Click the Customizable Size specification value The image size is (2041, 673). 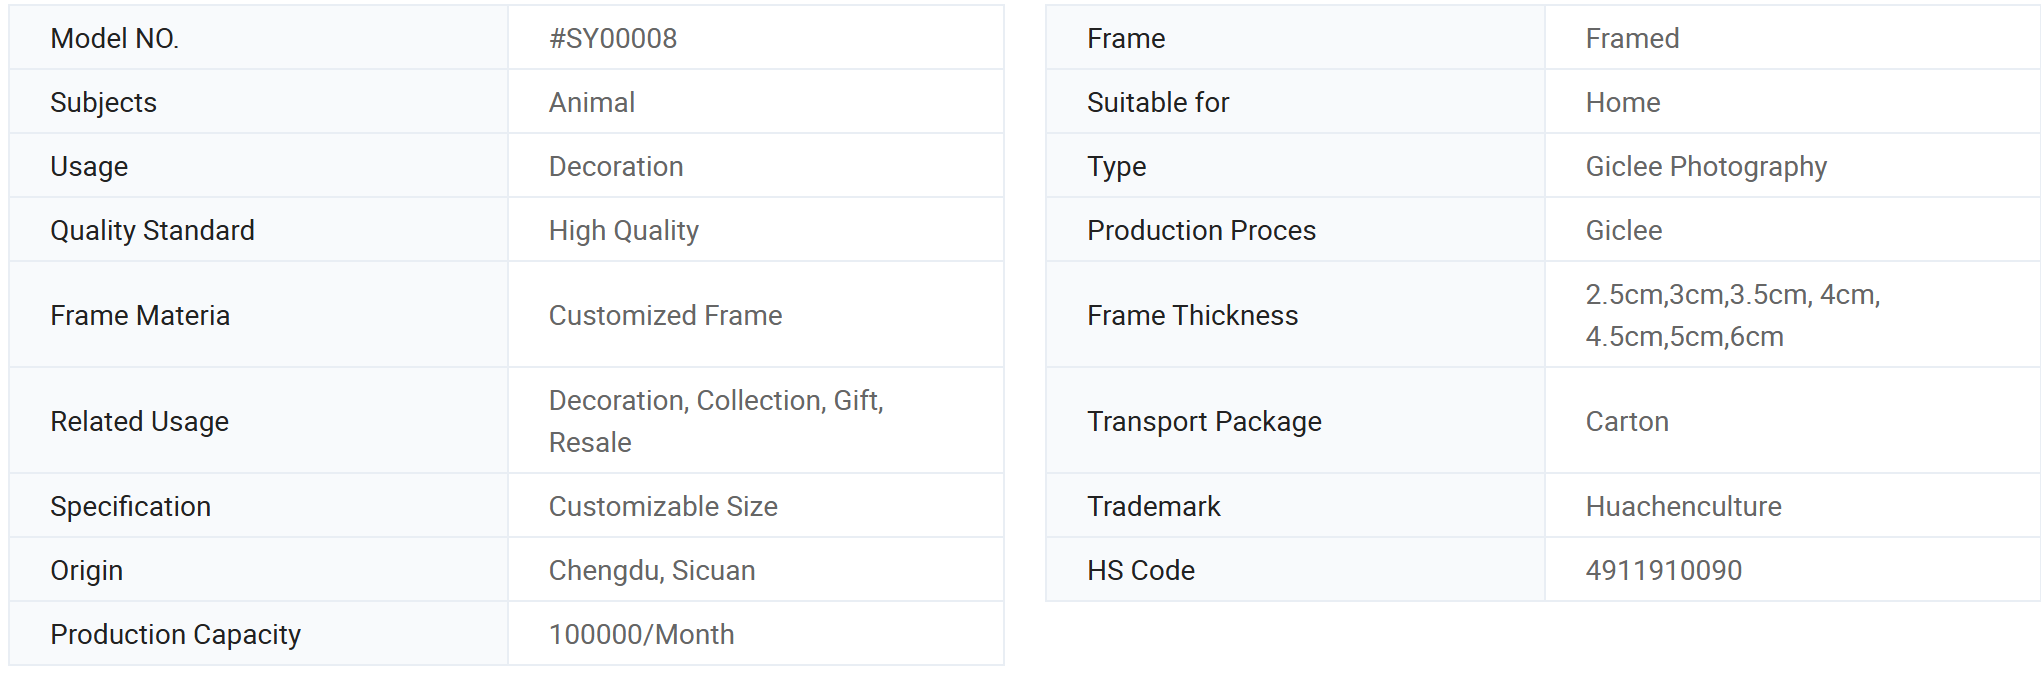663,506
